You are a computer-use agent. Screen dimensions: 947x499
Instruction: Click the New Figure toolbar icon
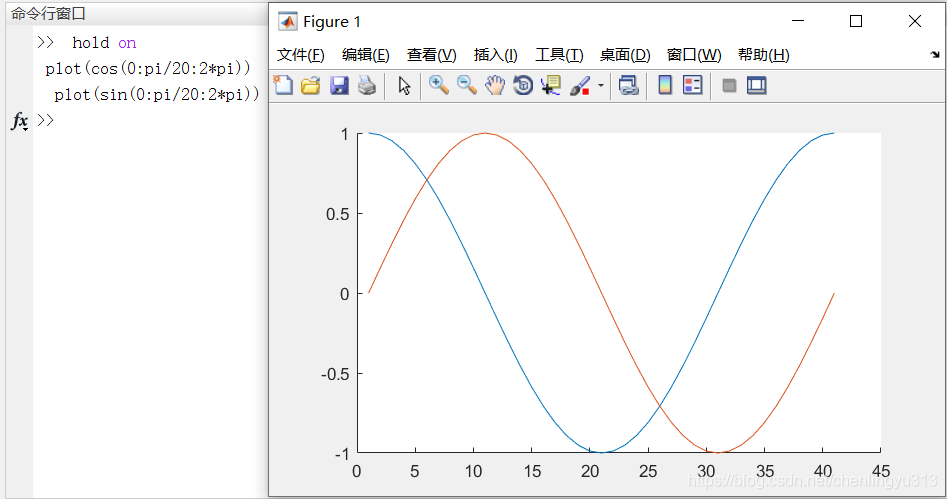point(283,85)
